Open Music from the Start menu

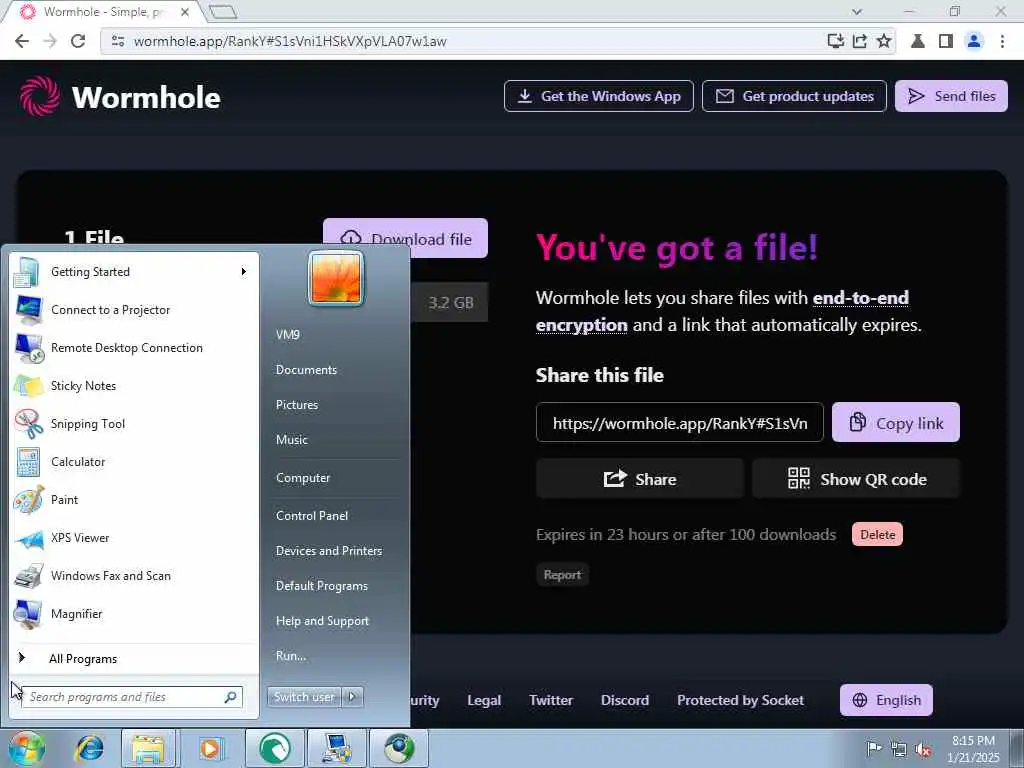pyautogui.click(x=291, y=440)
